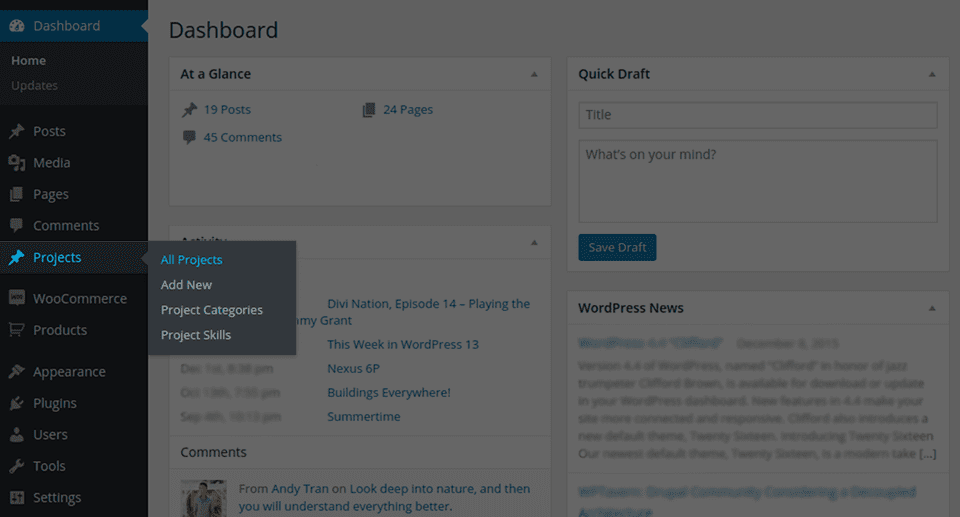Click the Comments bubble icon in sidebar
Viewport: 960px width, 517px height.
17,226
